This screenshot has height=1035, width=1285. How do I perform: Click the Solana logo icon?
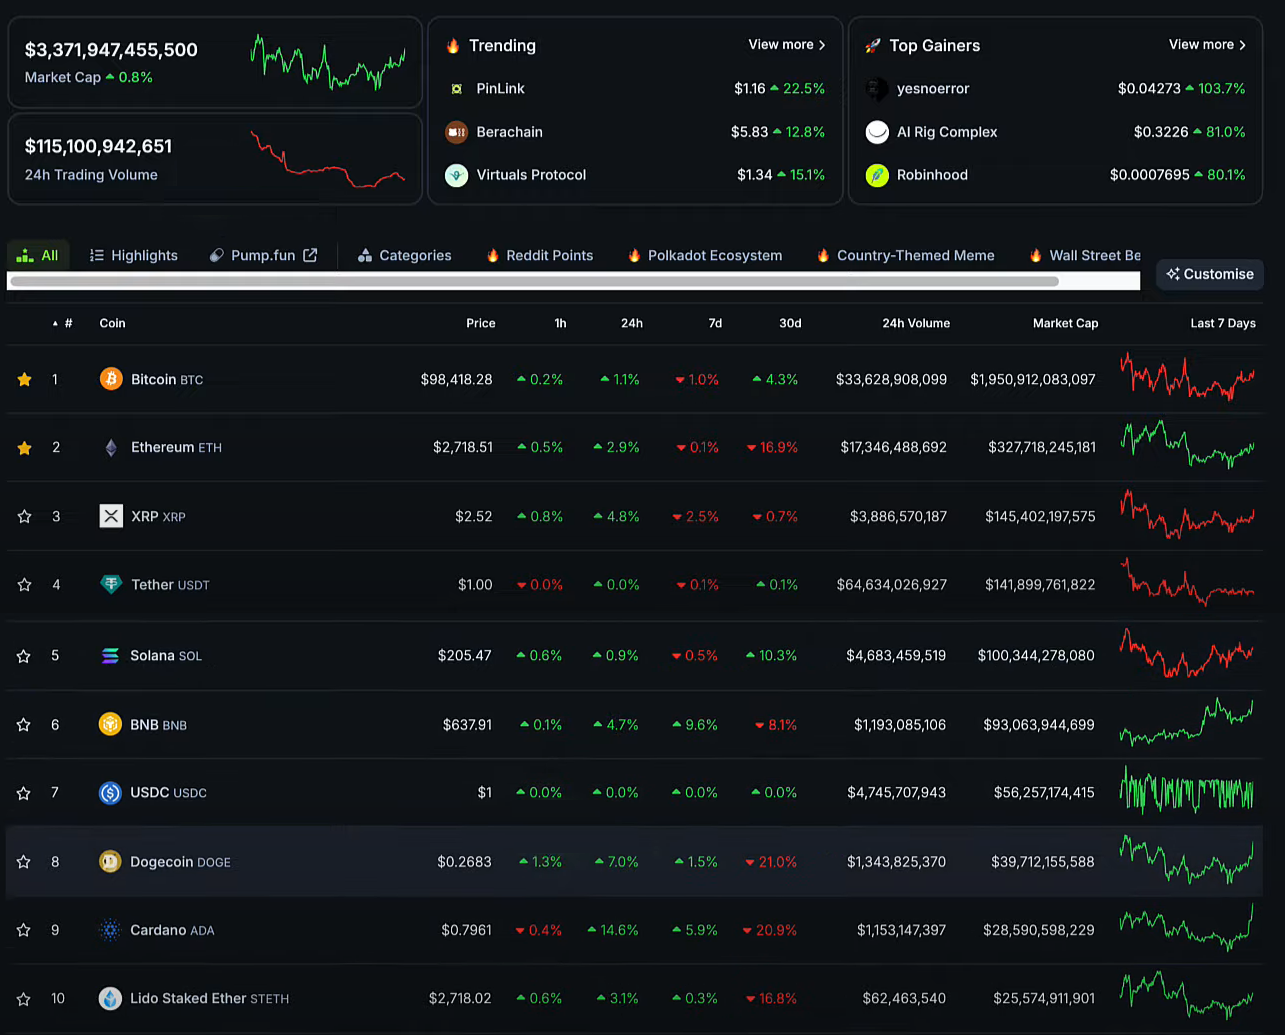click(111, 656)
